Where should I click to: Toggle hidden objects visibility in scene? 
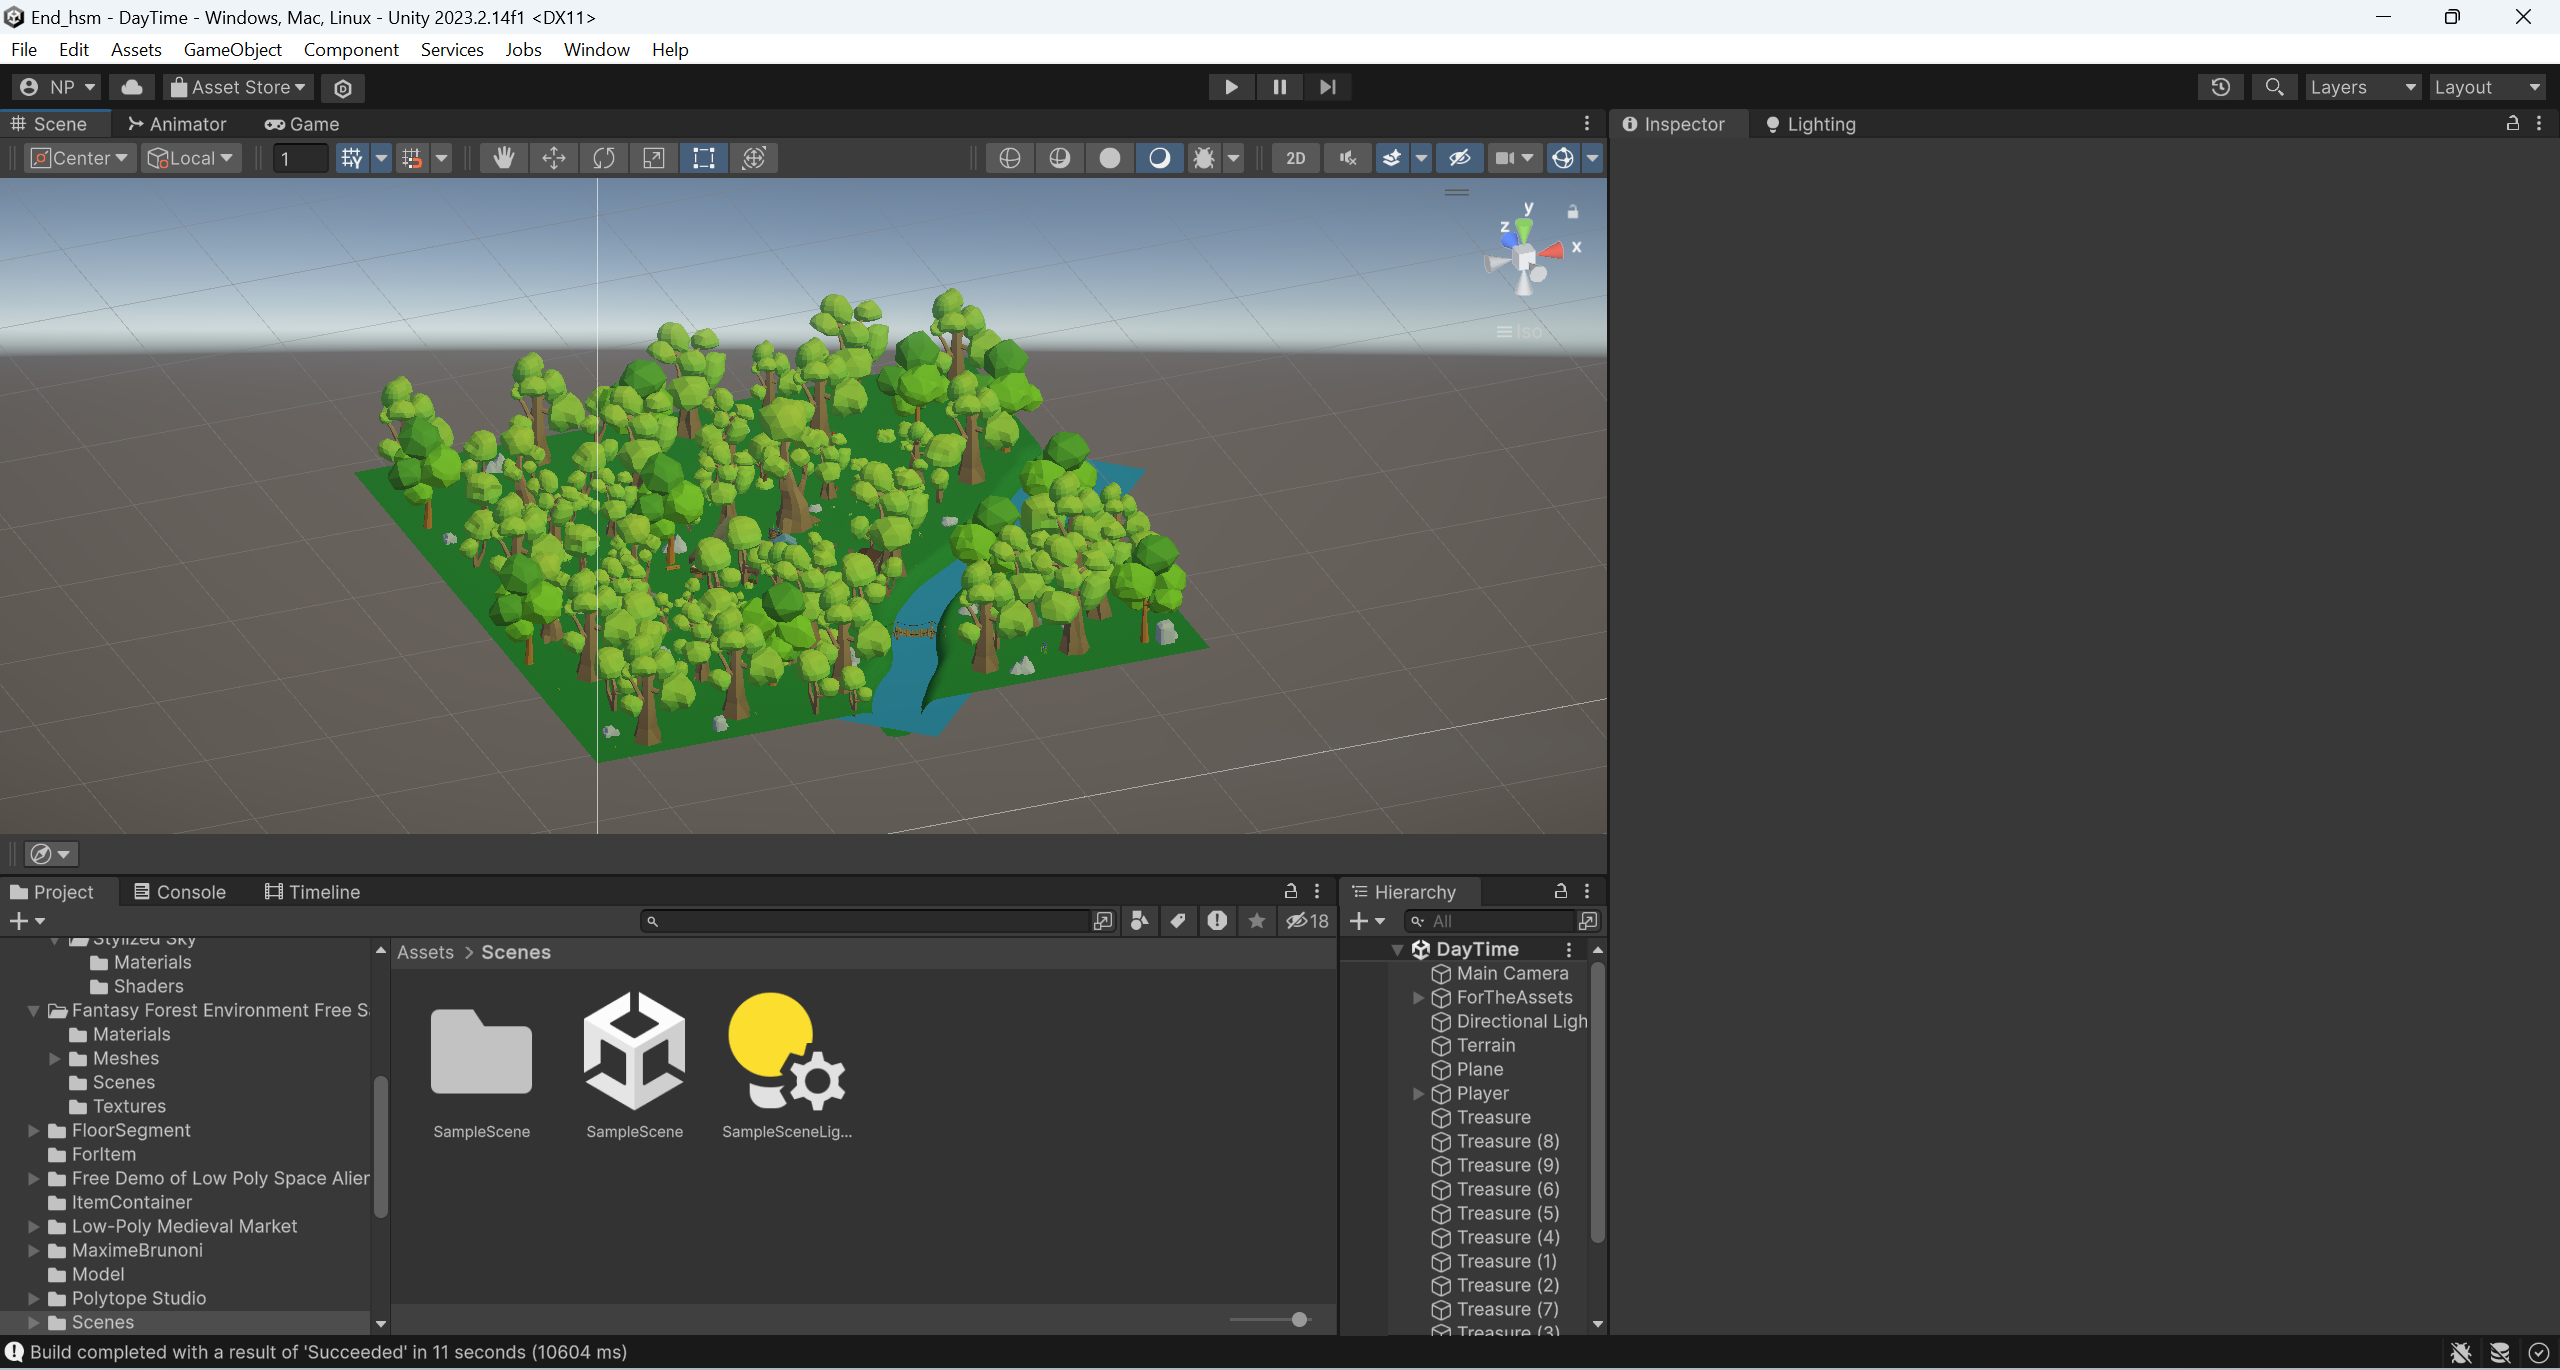click(x=1459, y=158)
